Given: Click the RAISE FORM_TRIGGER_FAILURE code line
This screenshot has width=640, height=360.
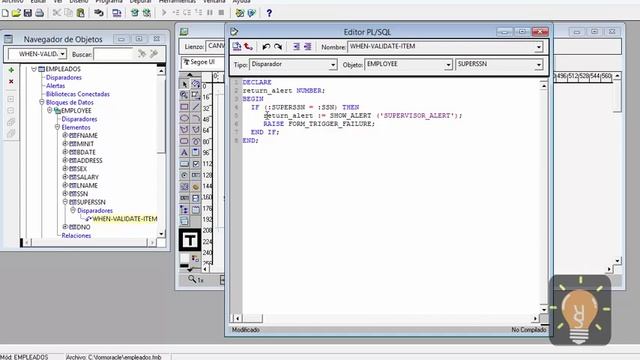Looking at the screenshot, I should coord(319,124).
